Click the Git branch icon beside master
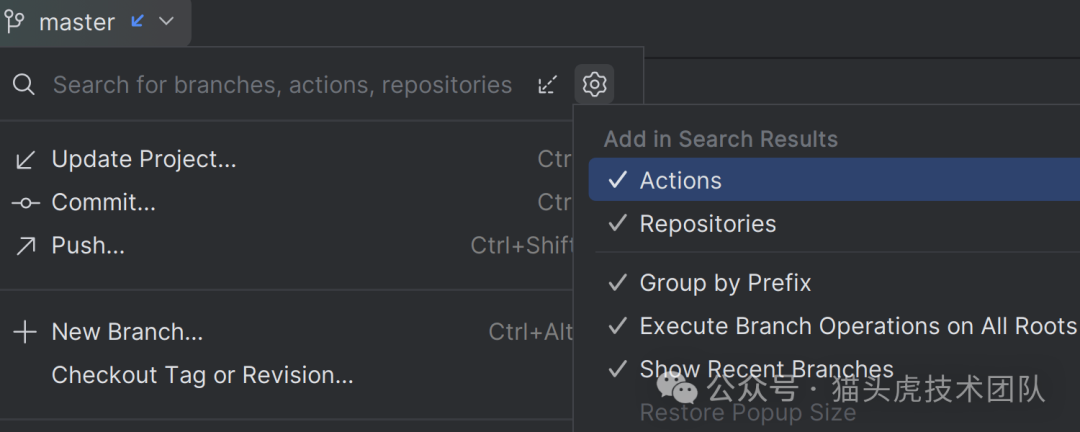Viewport: 1080px width, 432px height. coord(14,22)
